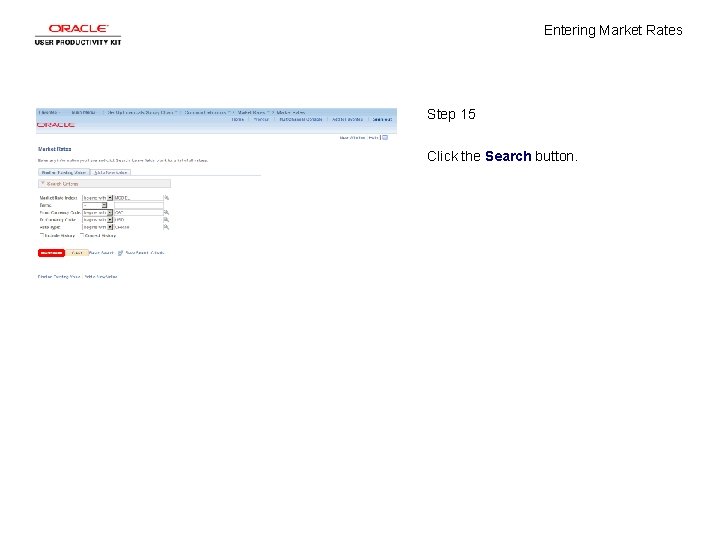Image resolution: width=720 pixels, height=540 pixels.
Task: Open the Market Rate Index operator dropdown
Action: click(x=98, y=198)
